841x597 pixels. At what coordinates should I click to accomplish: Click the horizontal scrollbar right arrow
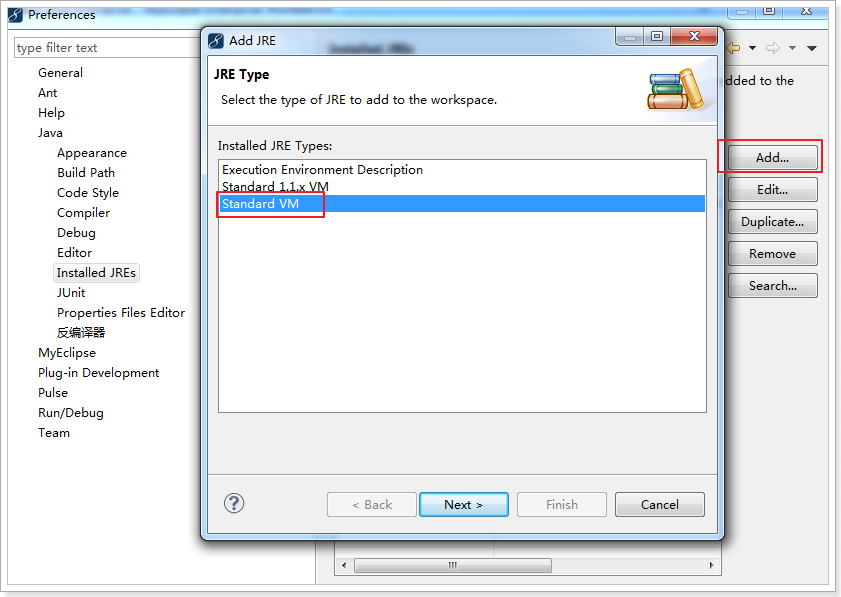coord(711,565)
